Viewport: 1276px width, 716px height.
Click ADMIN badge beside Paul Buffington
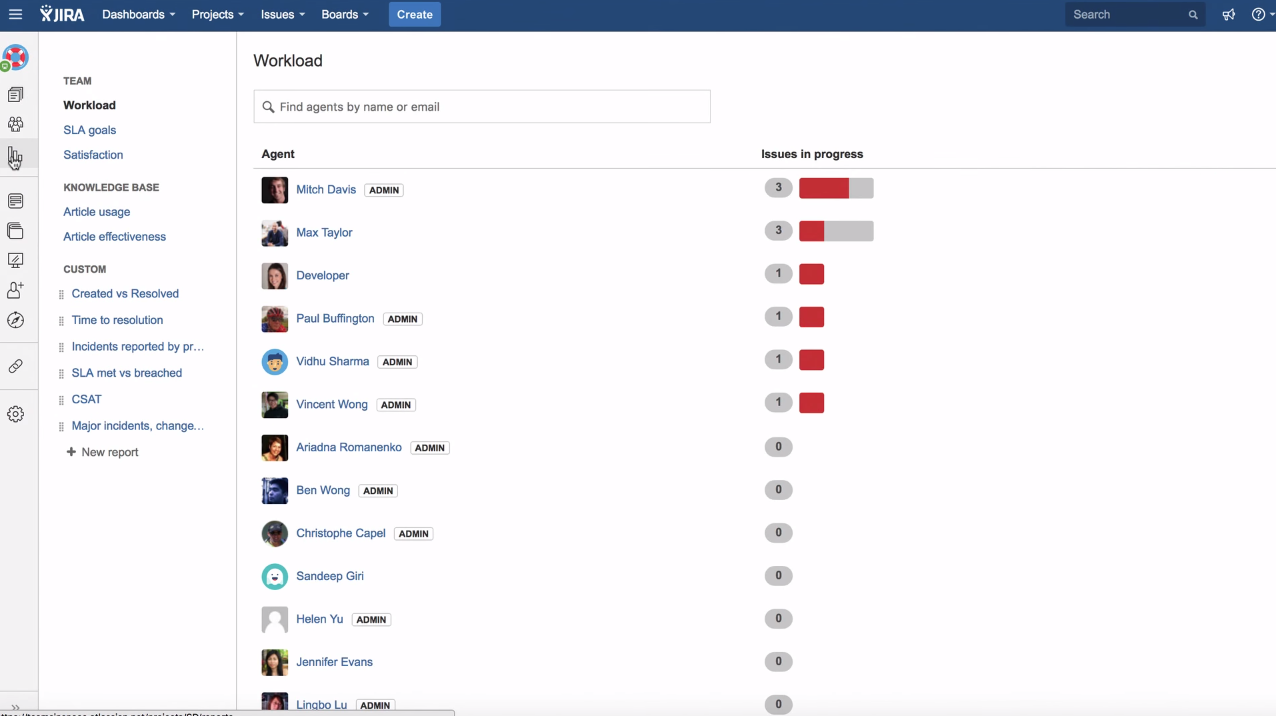pyautogui.click(x=403, y=320)
